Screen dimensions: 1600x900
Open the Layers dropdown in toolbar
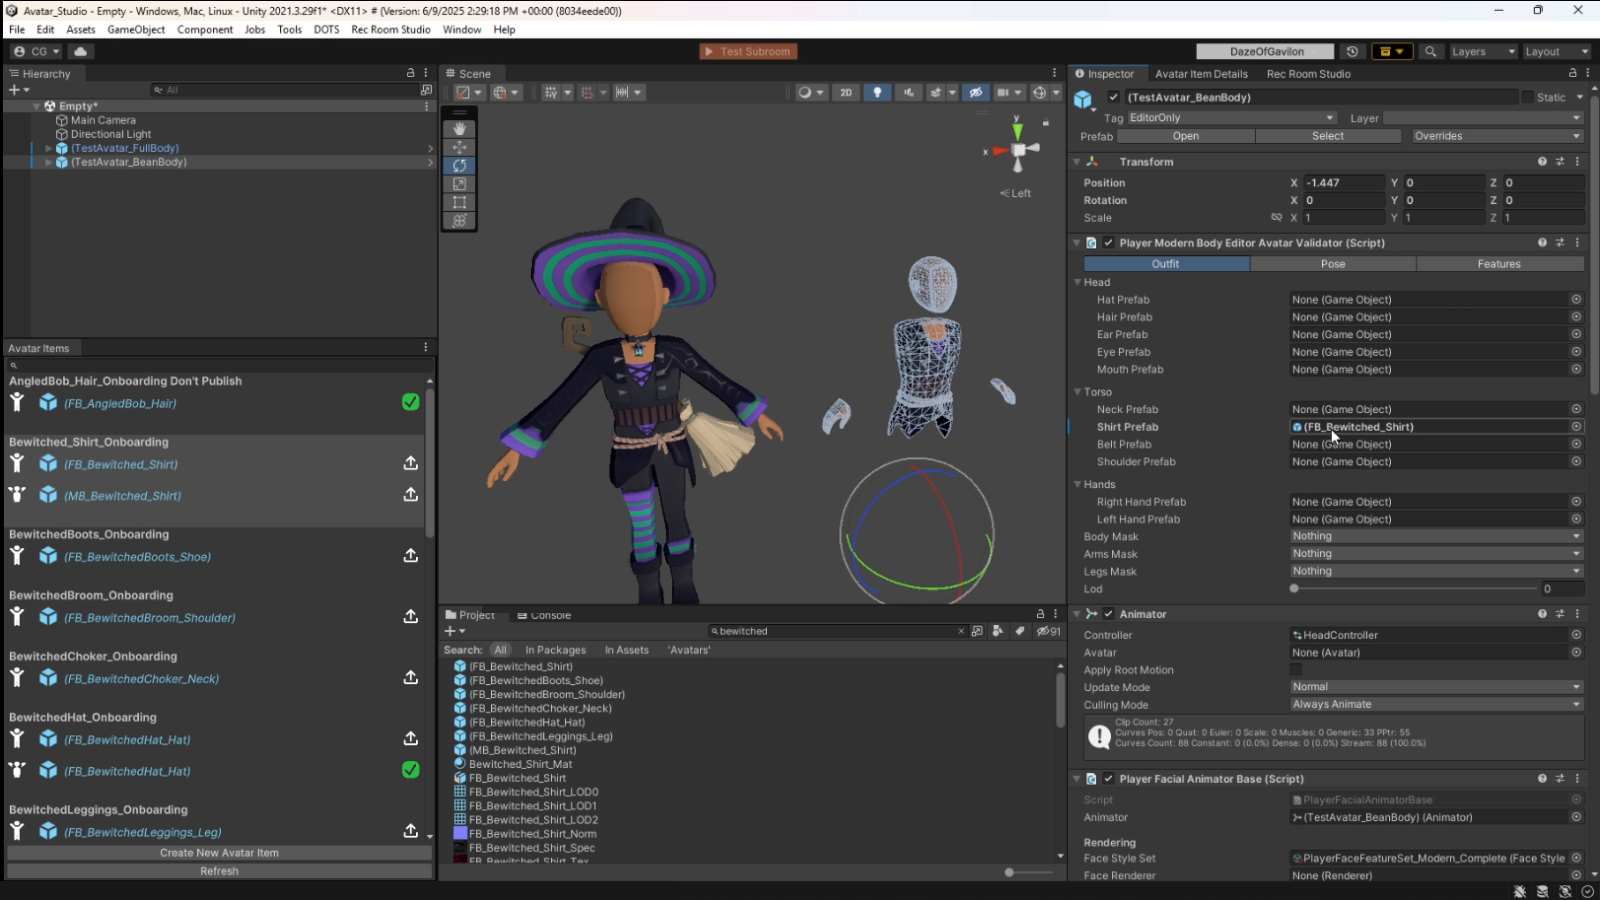tap(1483, 51)
